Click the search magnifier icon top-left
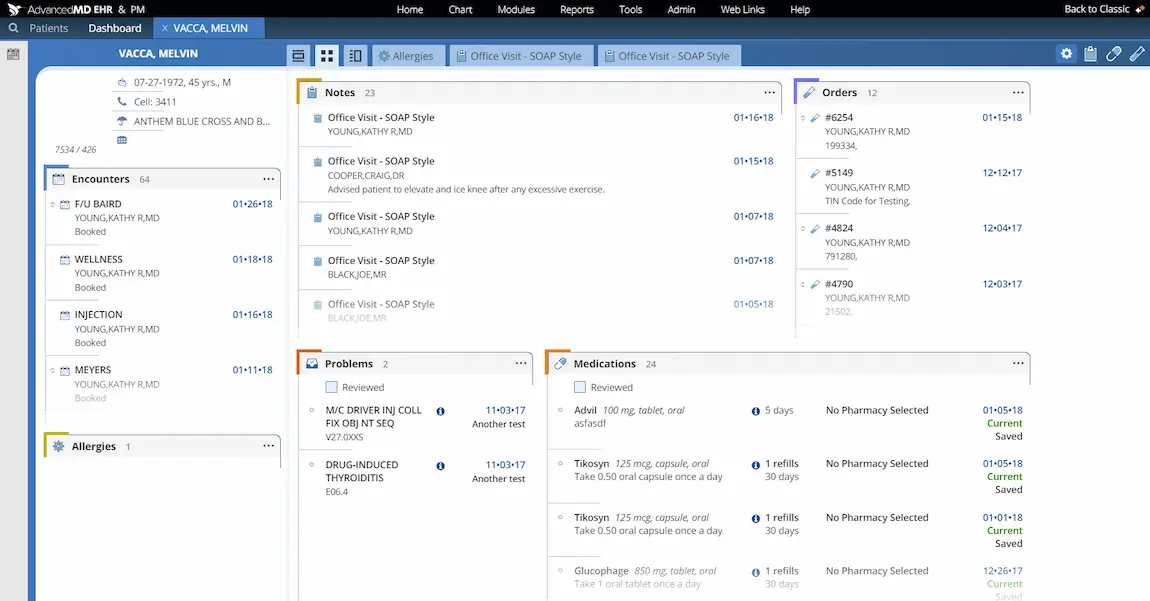The width and height of the screenshot is (1150, 601). (x=12, y=28)
